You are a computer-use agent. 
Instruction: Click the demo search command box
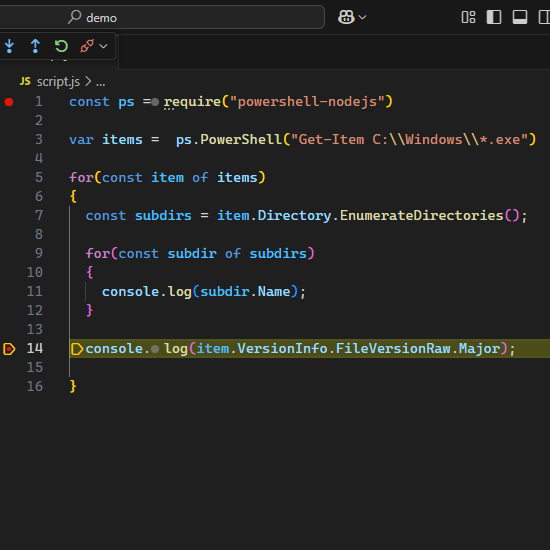[x=162, y=17]
